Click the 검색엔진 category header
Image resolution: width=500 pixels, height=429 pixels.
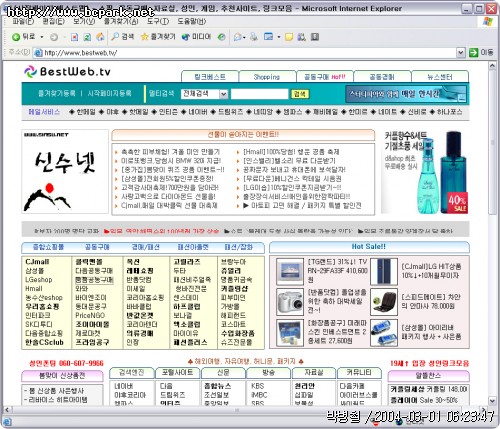pyautogui.click(x=132, y=373)
